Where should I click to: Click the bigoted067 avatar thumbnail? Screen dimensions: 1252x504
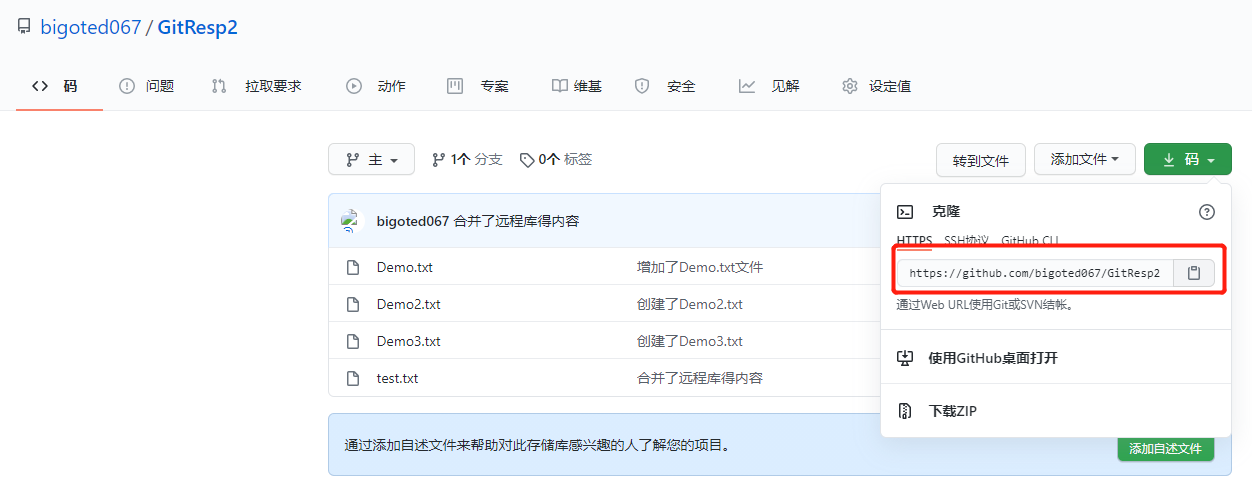click(350, 221)
